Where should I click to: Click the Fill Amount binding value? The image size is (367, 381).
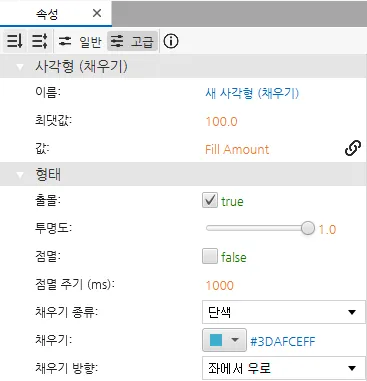coord(237,149)
